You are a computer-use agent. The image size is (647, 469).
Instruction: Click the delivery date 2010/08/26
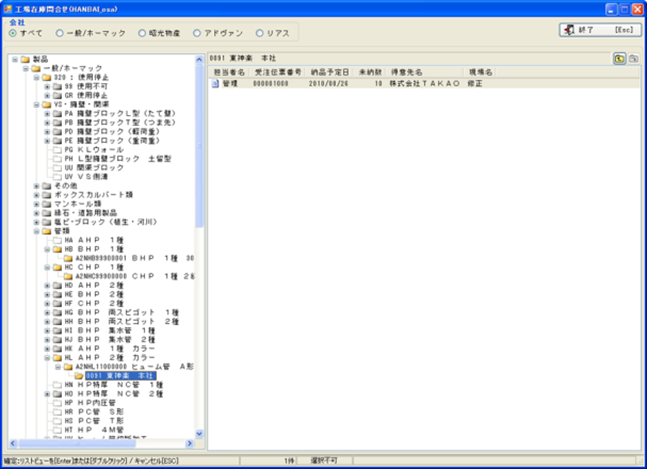[328, 84]
